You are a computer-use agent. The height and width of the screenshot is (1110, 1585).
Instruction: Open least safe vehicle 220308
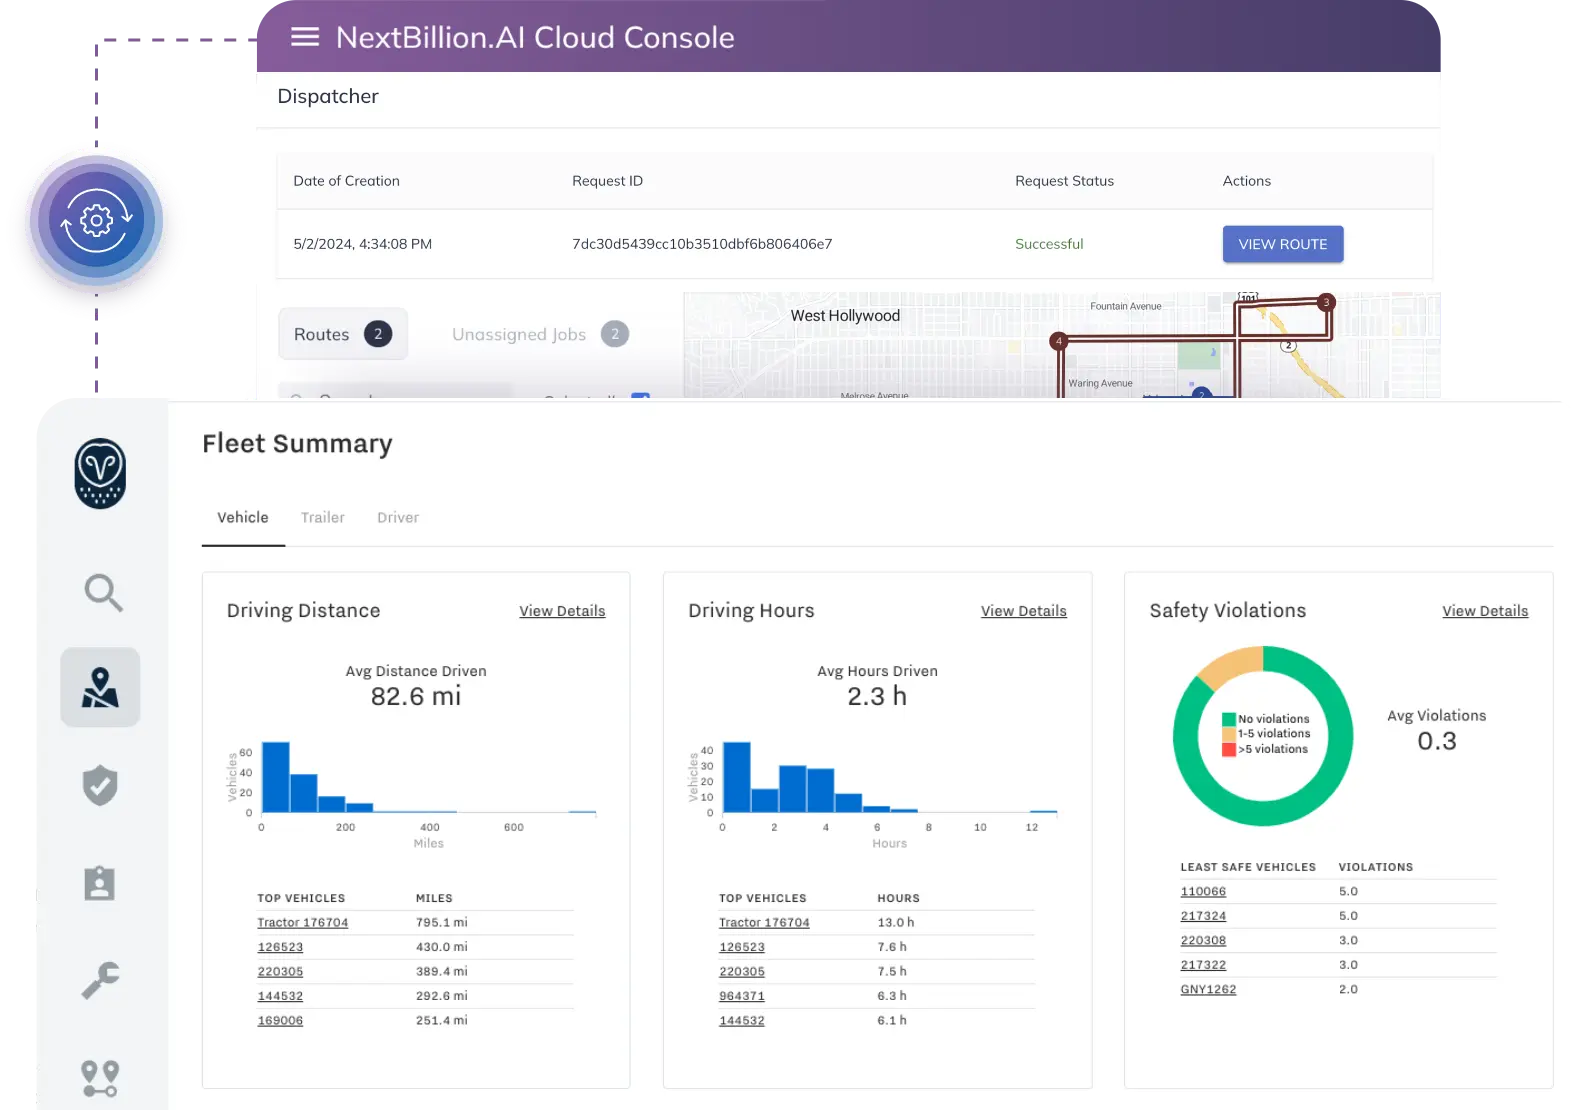click(x=1203, y=940)
